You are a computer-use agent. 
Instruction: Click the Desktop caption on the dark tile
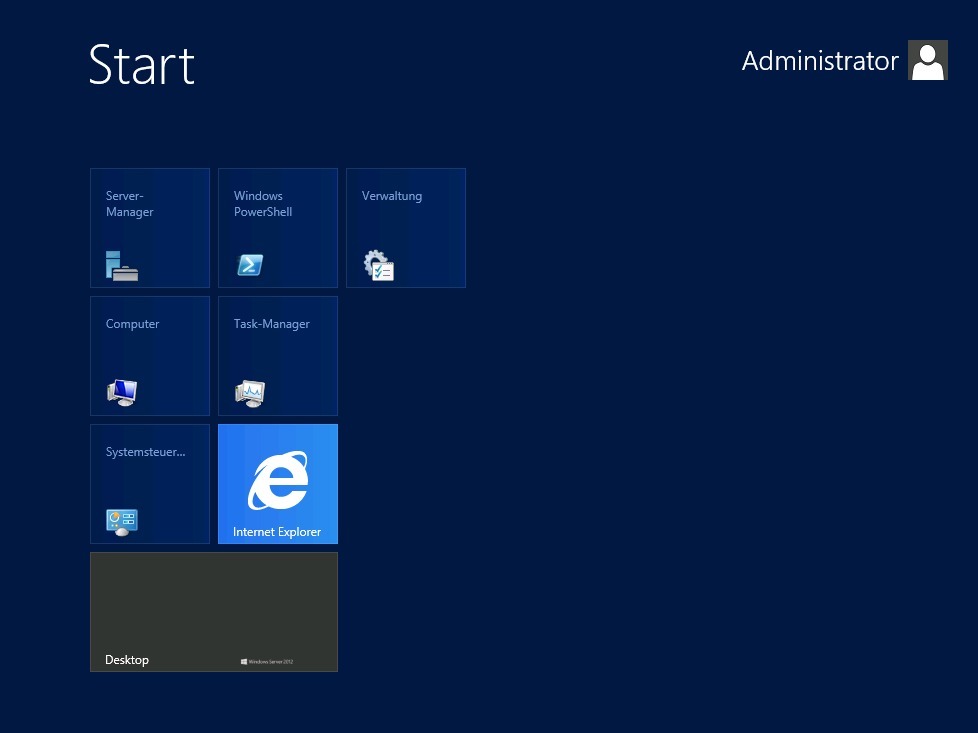point(127,660)
